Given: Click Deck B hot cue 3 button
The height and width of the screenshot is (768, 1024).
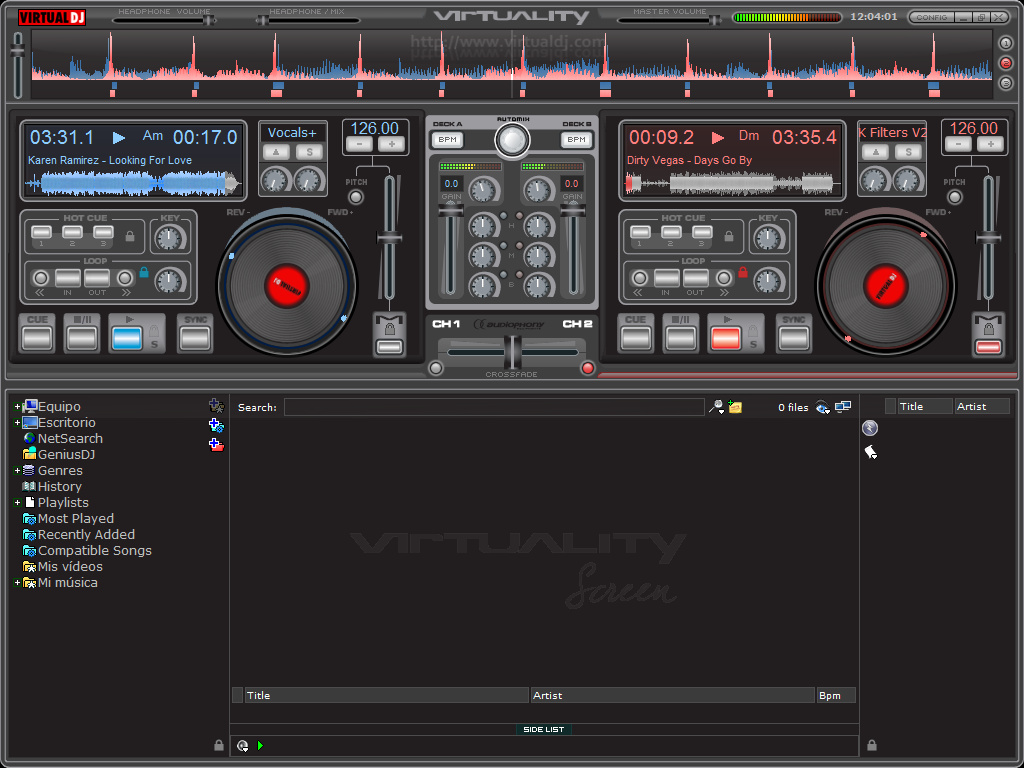Looking at the screenshot, I should click(702, 232).
